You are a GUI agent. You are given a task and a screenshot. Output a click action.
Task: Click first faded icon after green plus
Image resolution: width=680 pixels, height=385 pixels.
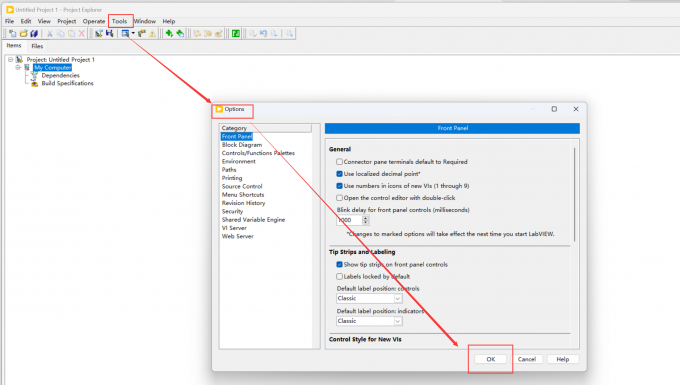pyautogui.click(x=197, y=33)
